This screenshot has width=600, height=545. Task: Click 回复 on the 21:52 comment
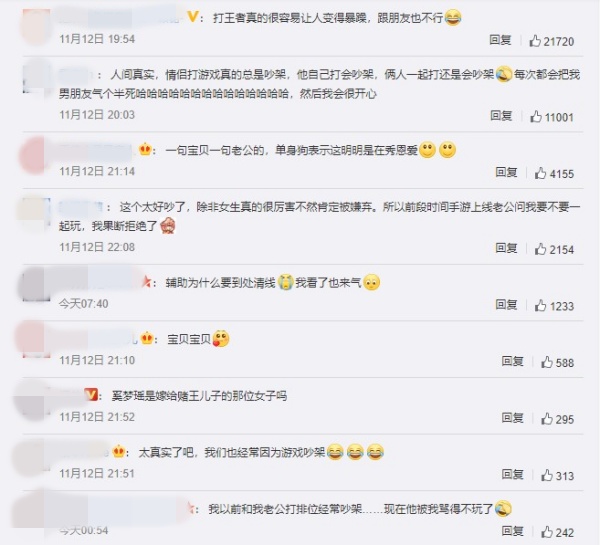tap(512, 418)
